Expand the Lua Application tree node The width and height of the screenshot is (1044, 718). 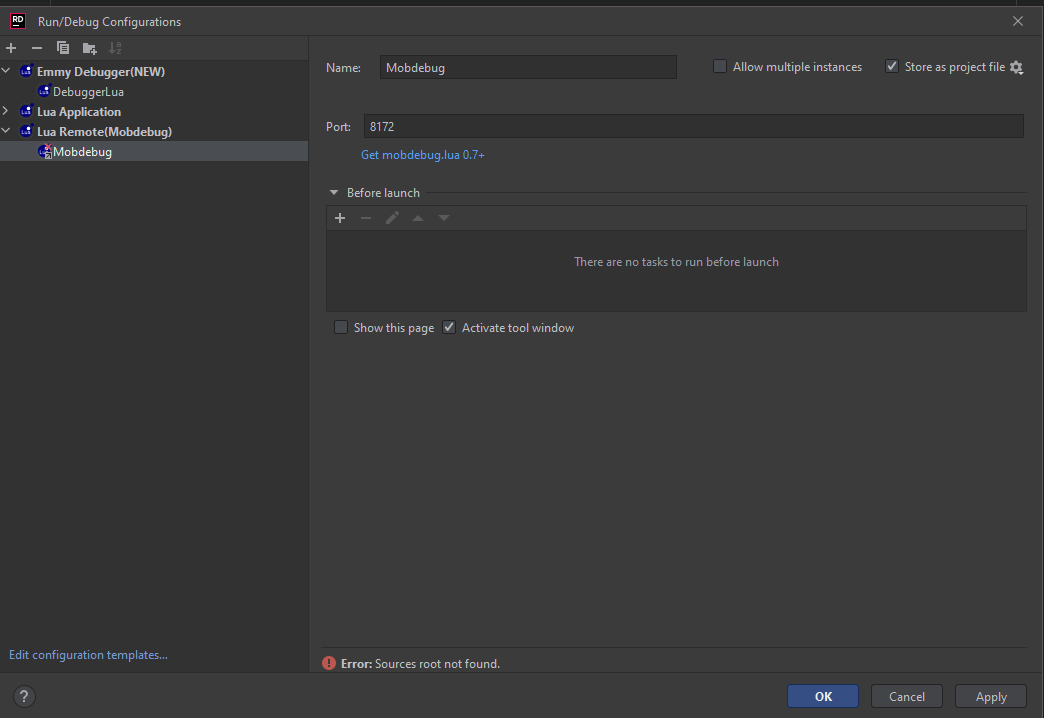[x=7, y=112]
